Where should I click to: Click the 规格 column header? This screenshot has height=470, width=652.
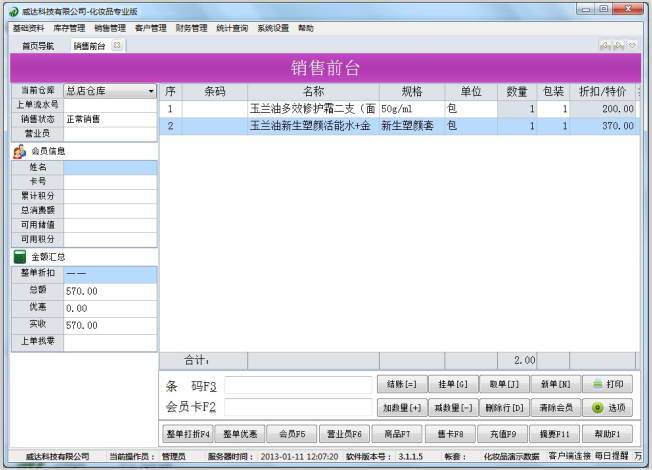pyautogui.click(x=412, y=92)
